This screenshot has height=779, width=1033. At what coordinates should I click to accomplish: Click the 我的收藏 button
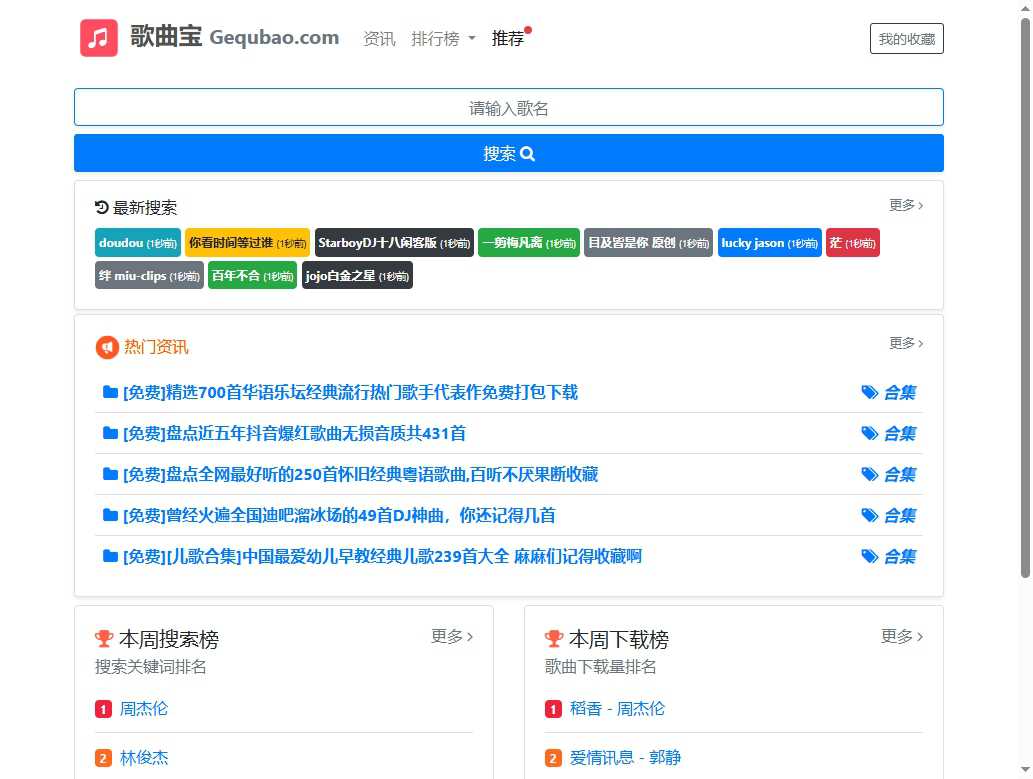pos(906,38)
